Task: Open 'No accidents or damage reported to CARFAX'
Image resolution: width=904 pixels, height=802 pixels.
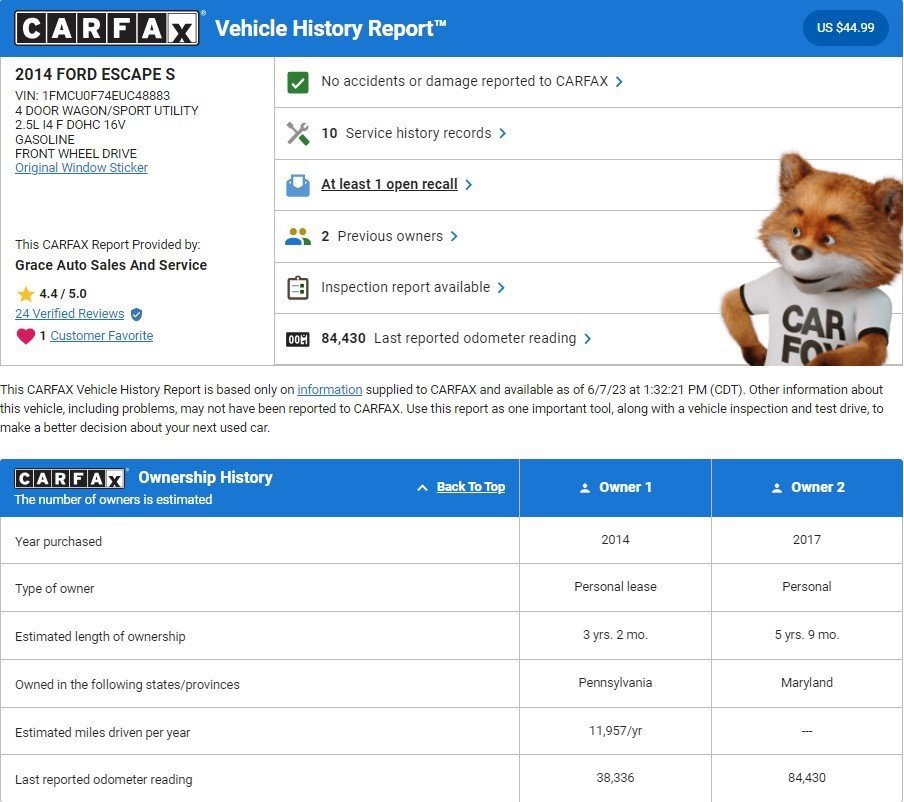Action: tap(465, 81)
